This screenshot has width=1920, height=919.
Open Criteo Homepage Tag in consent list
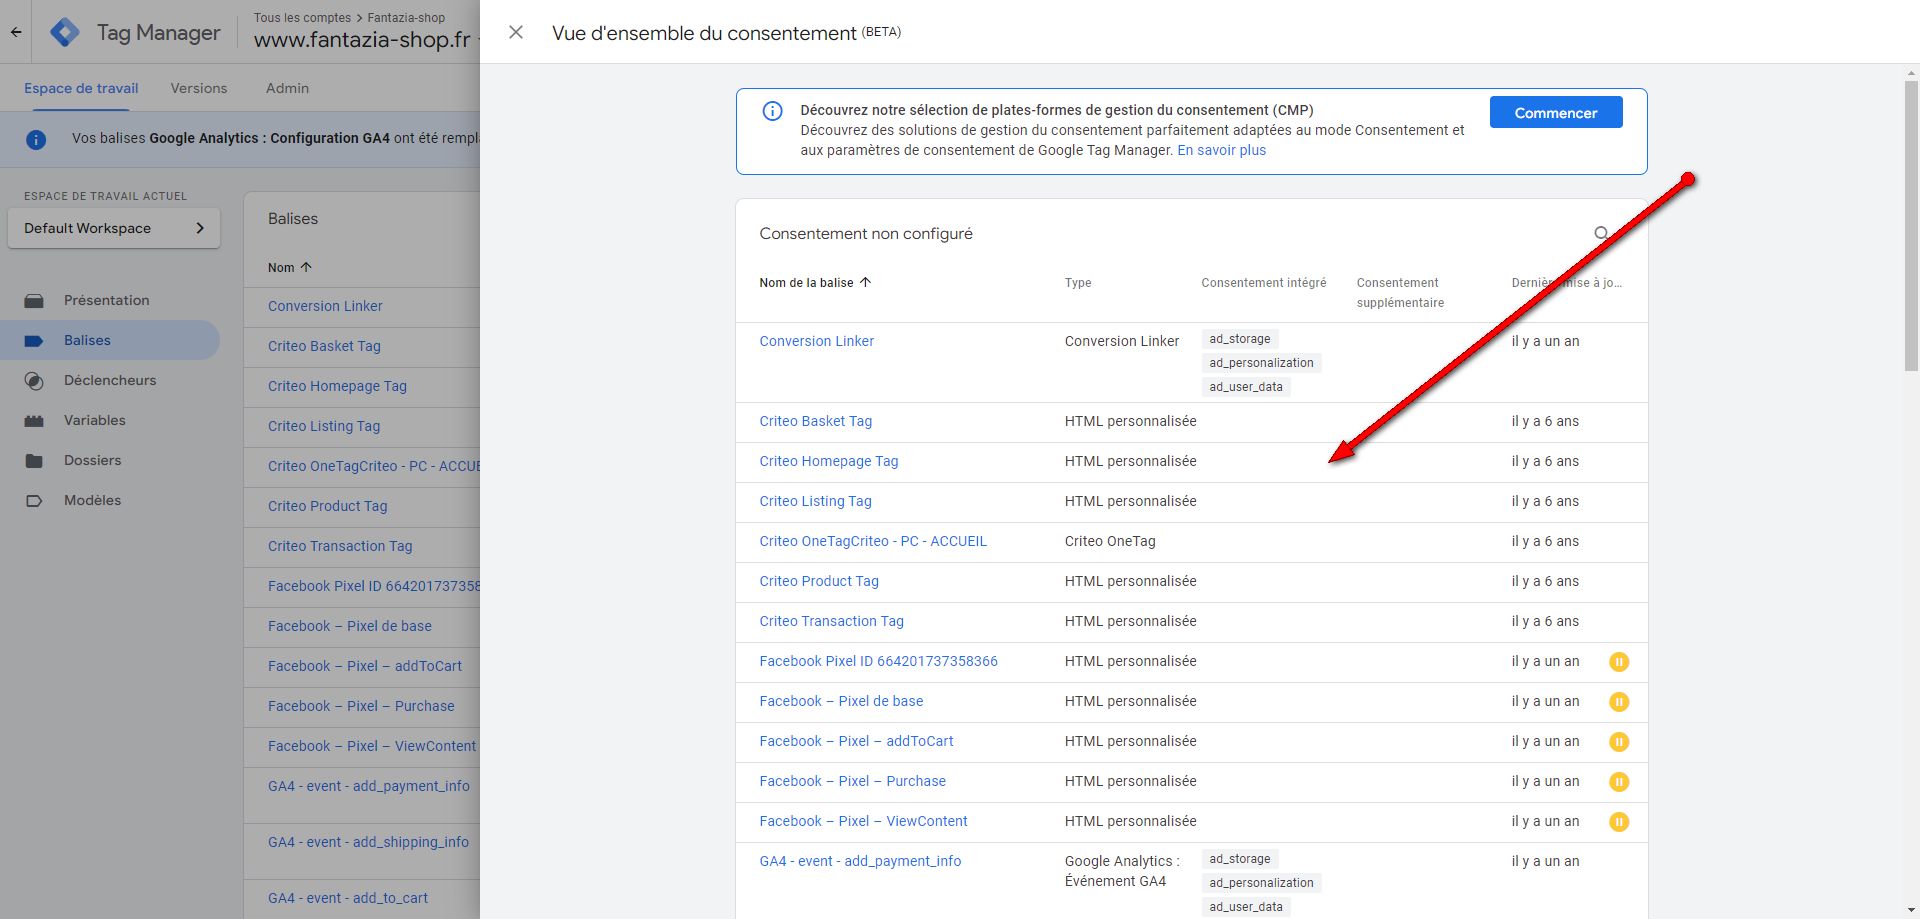(x=828, y=461)
